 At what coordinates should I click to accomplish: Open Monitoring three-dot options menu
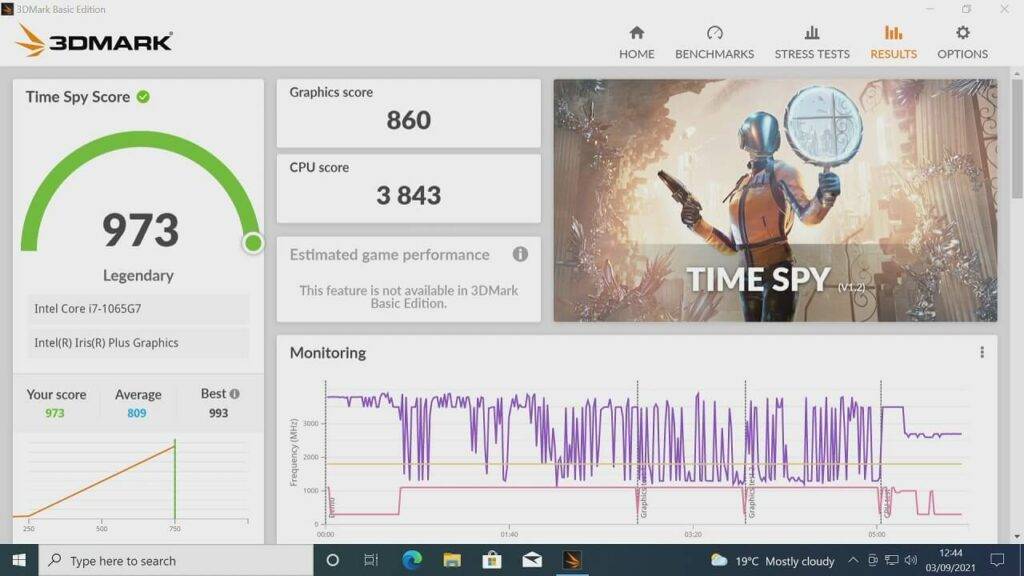(982, 353)
